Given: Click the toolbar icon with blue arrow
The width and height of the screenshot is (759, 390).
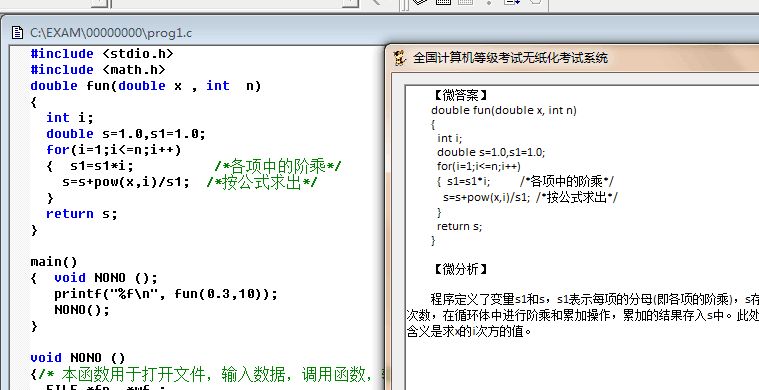Looking at the screenshot, I should pyautogui.click(x=512, y=2).
